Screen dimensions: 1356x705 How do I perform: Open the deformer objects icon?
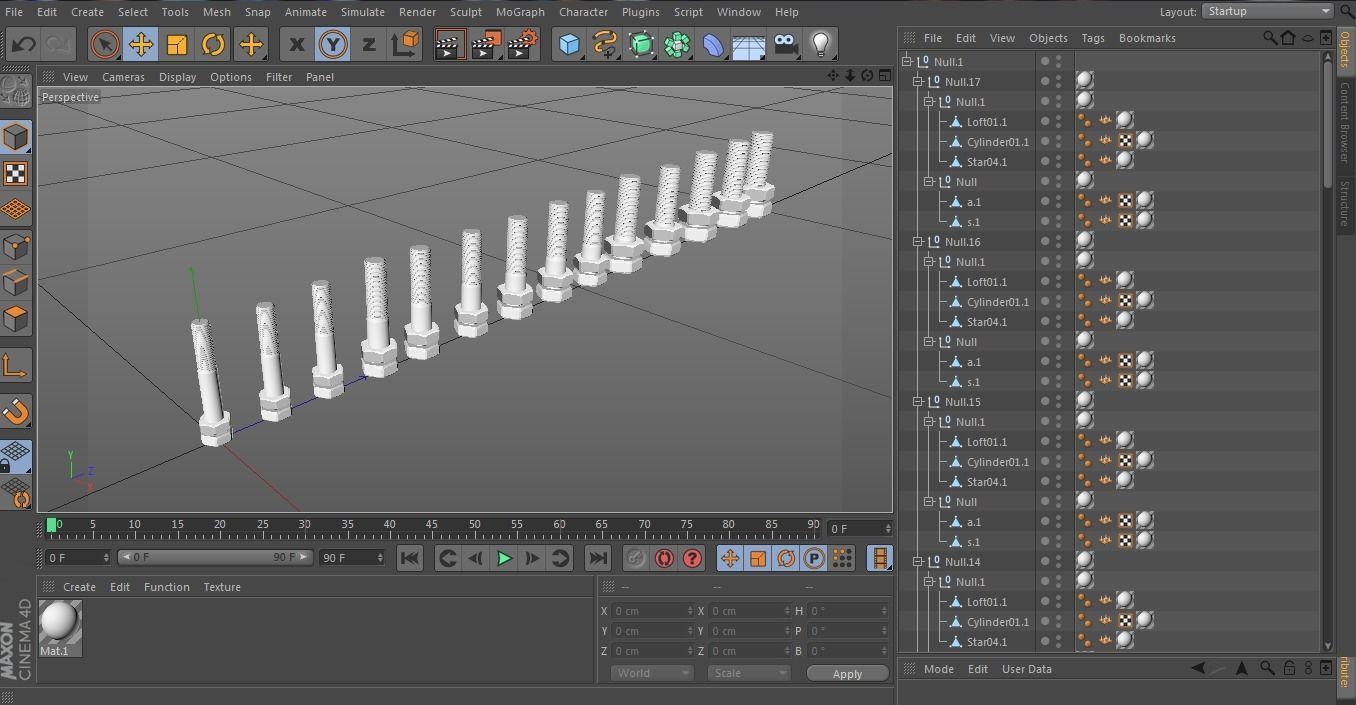[713, 44]
